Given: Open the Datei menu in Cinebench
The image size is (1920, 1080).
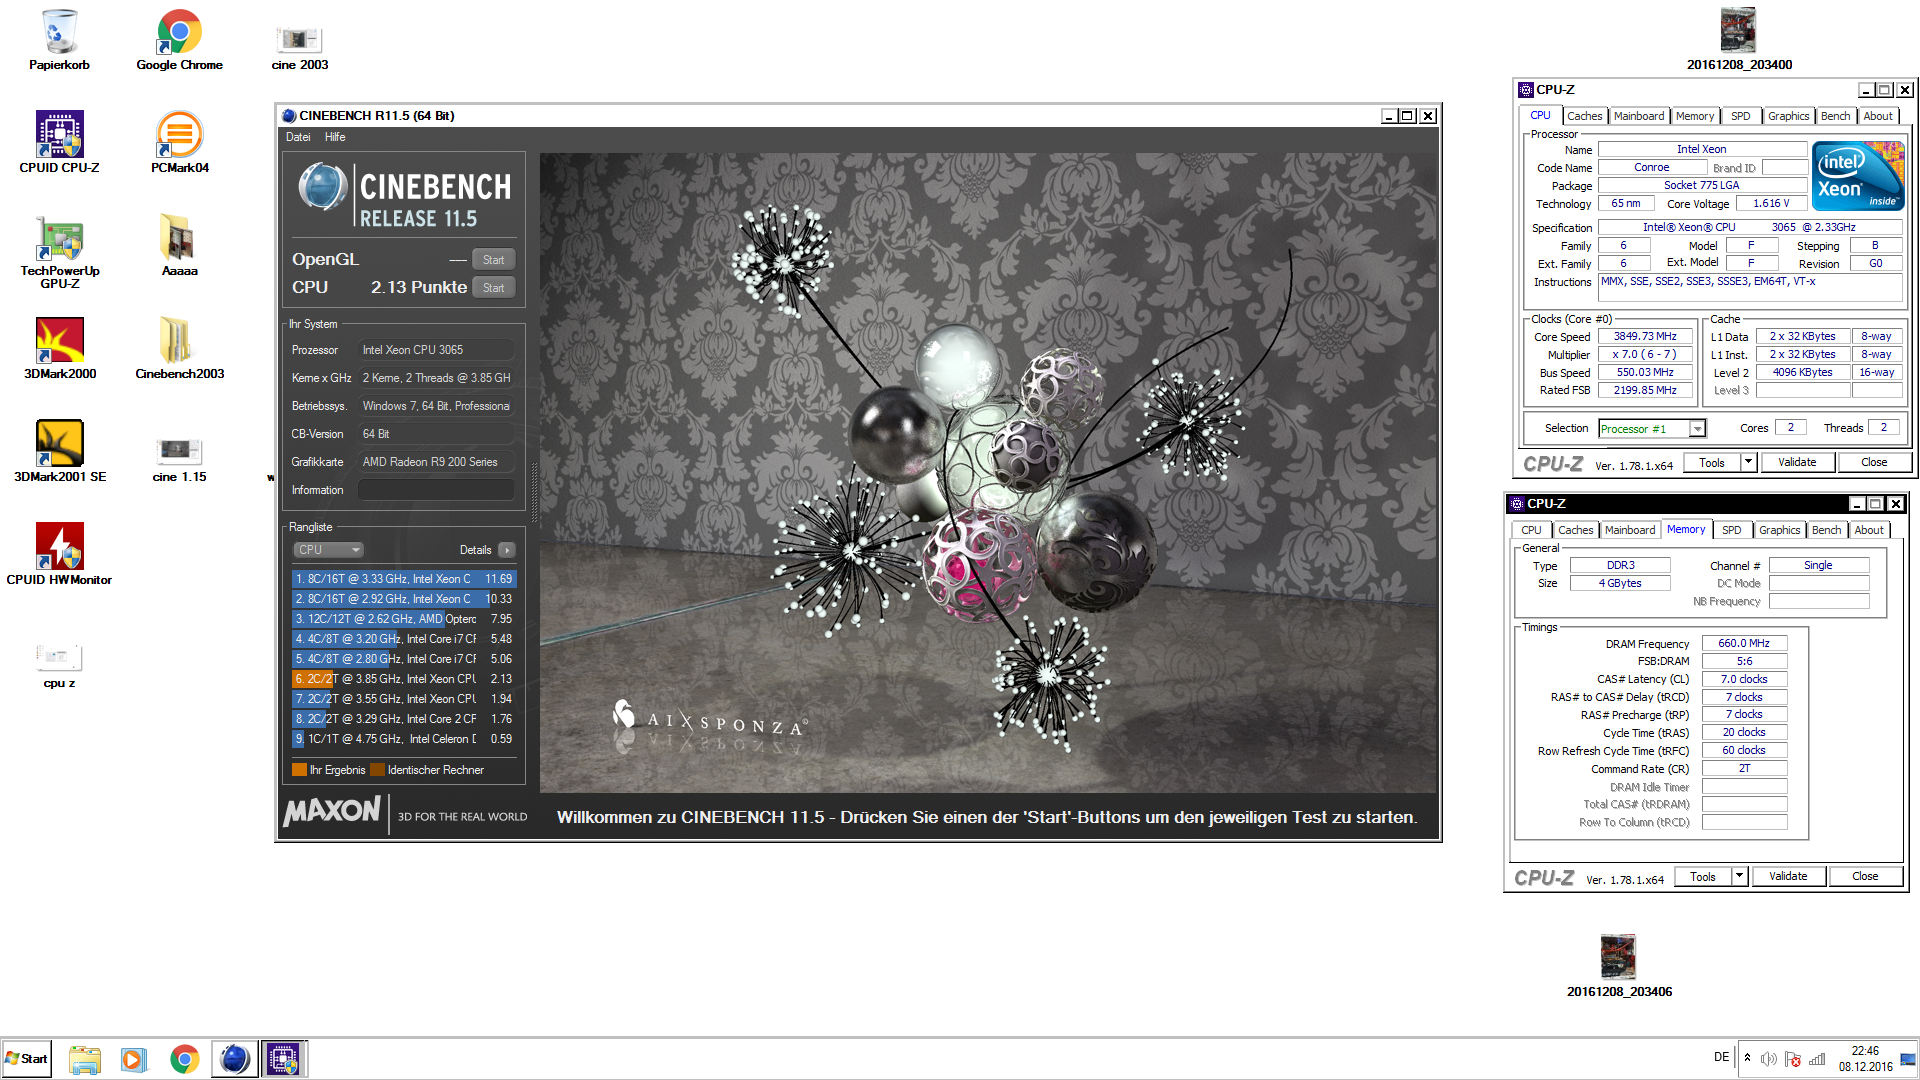Looking at the screenshot, I should click(298, 137).
